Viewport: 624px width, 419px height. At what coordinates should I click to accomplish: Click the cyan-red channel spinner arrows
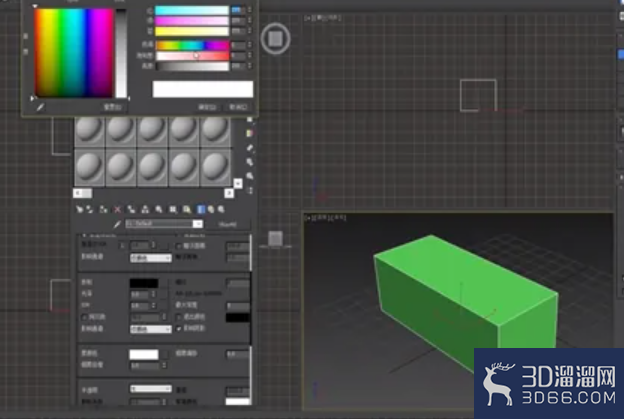pos(250,10)
